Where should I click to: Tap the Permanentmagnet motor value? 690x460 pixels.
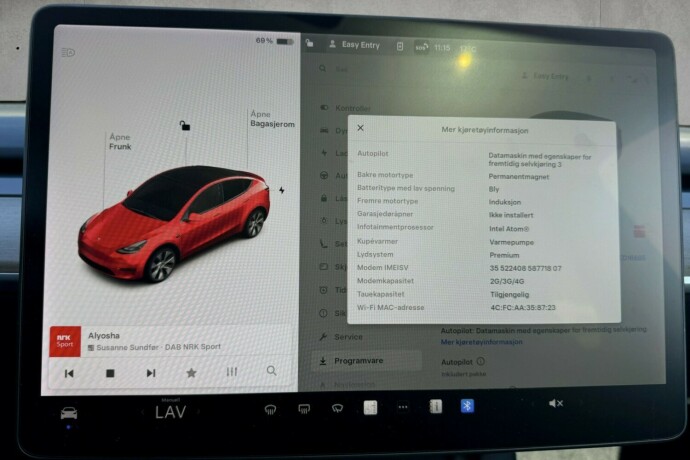(519, 177)
